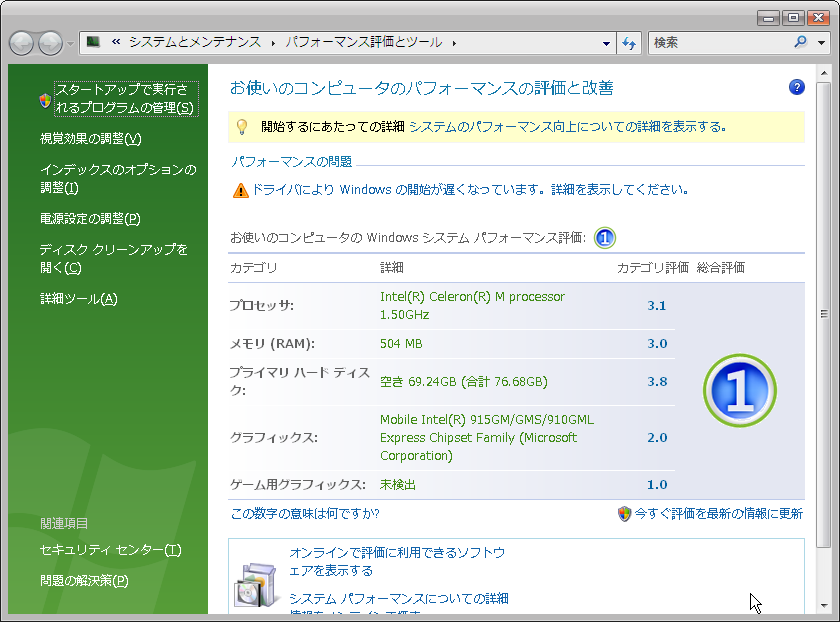Expand the chevron after システムとメンテナンス
This screenshot has width=840, height=622.
coord(273,43)
